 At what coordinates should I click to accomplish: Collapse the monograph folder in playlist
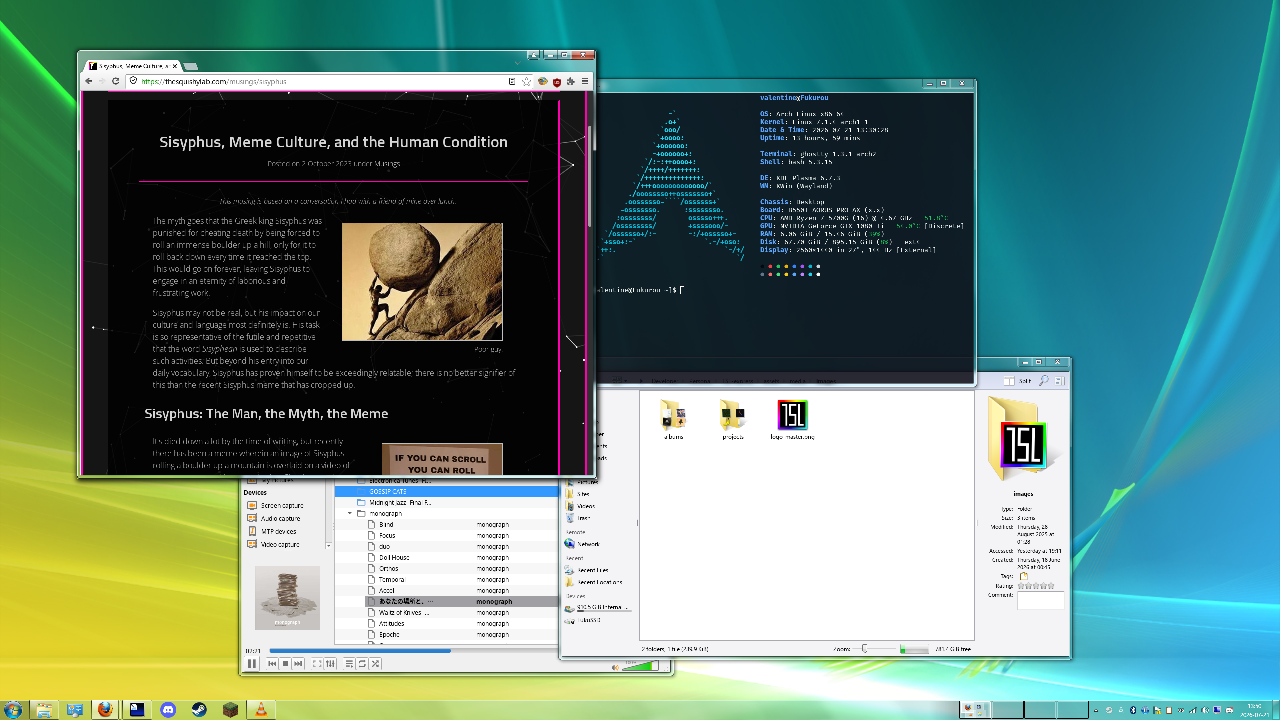(350, 513)
